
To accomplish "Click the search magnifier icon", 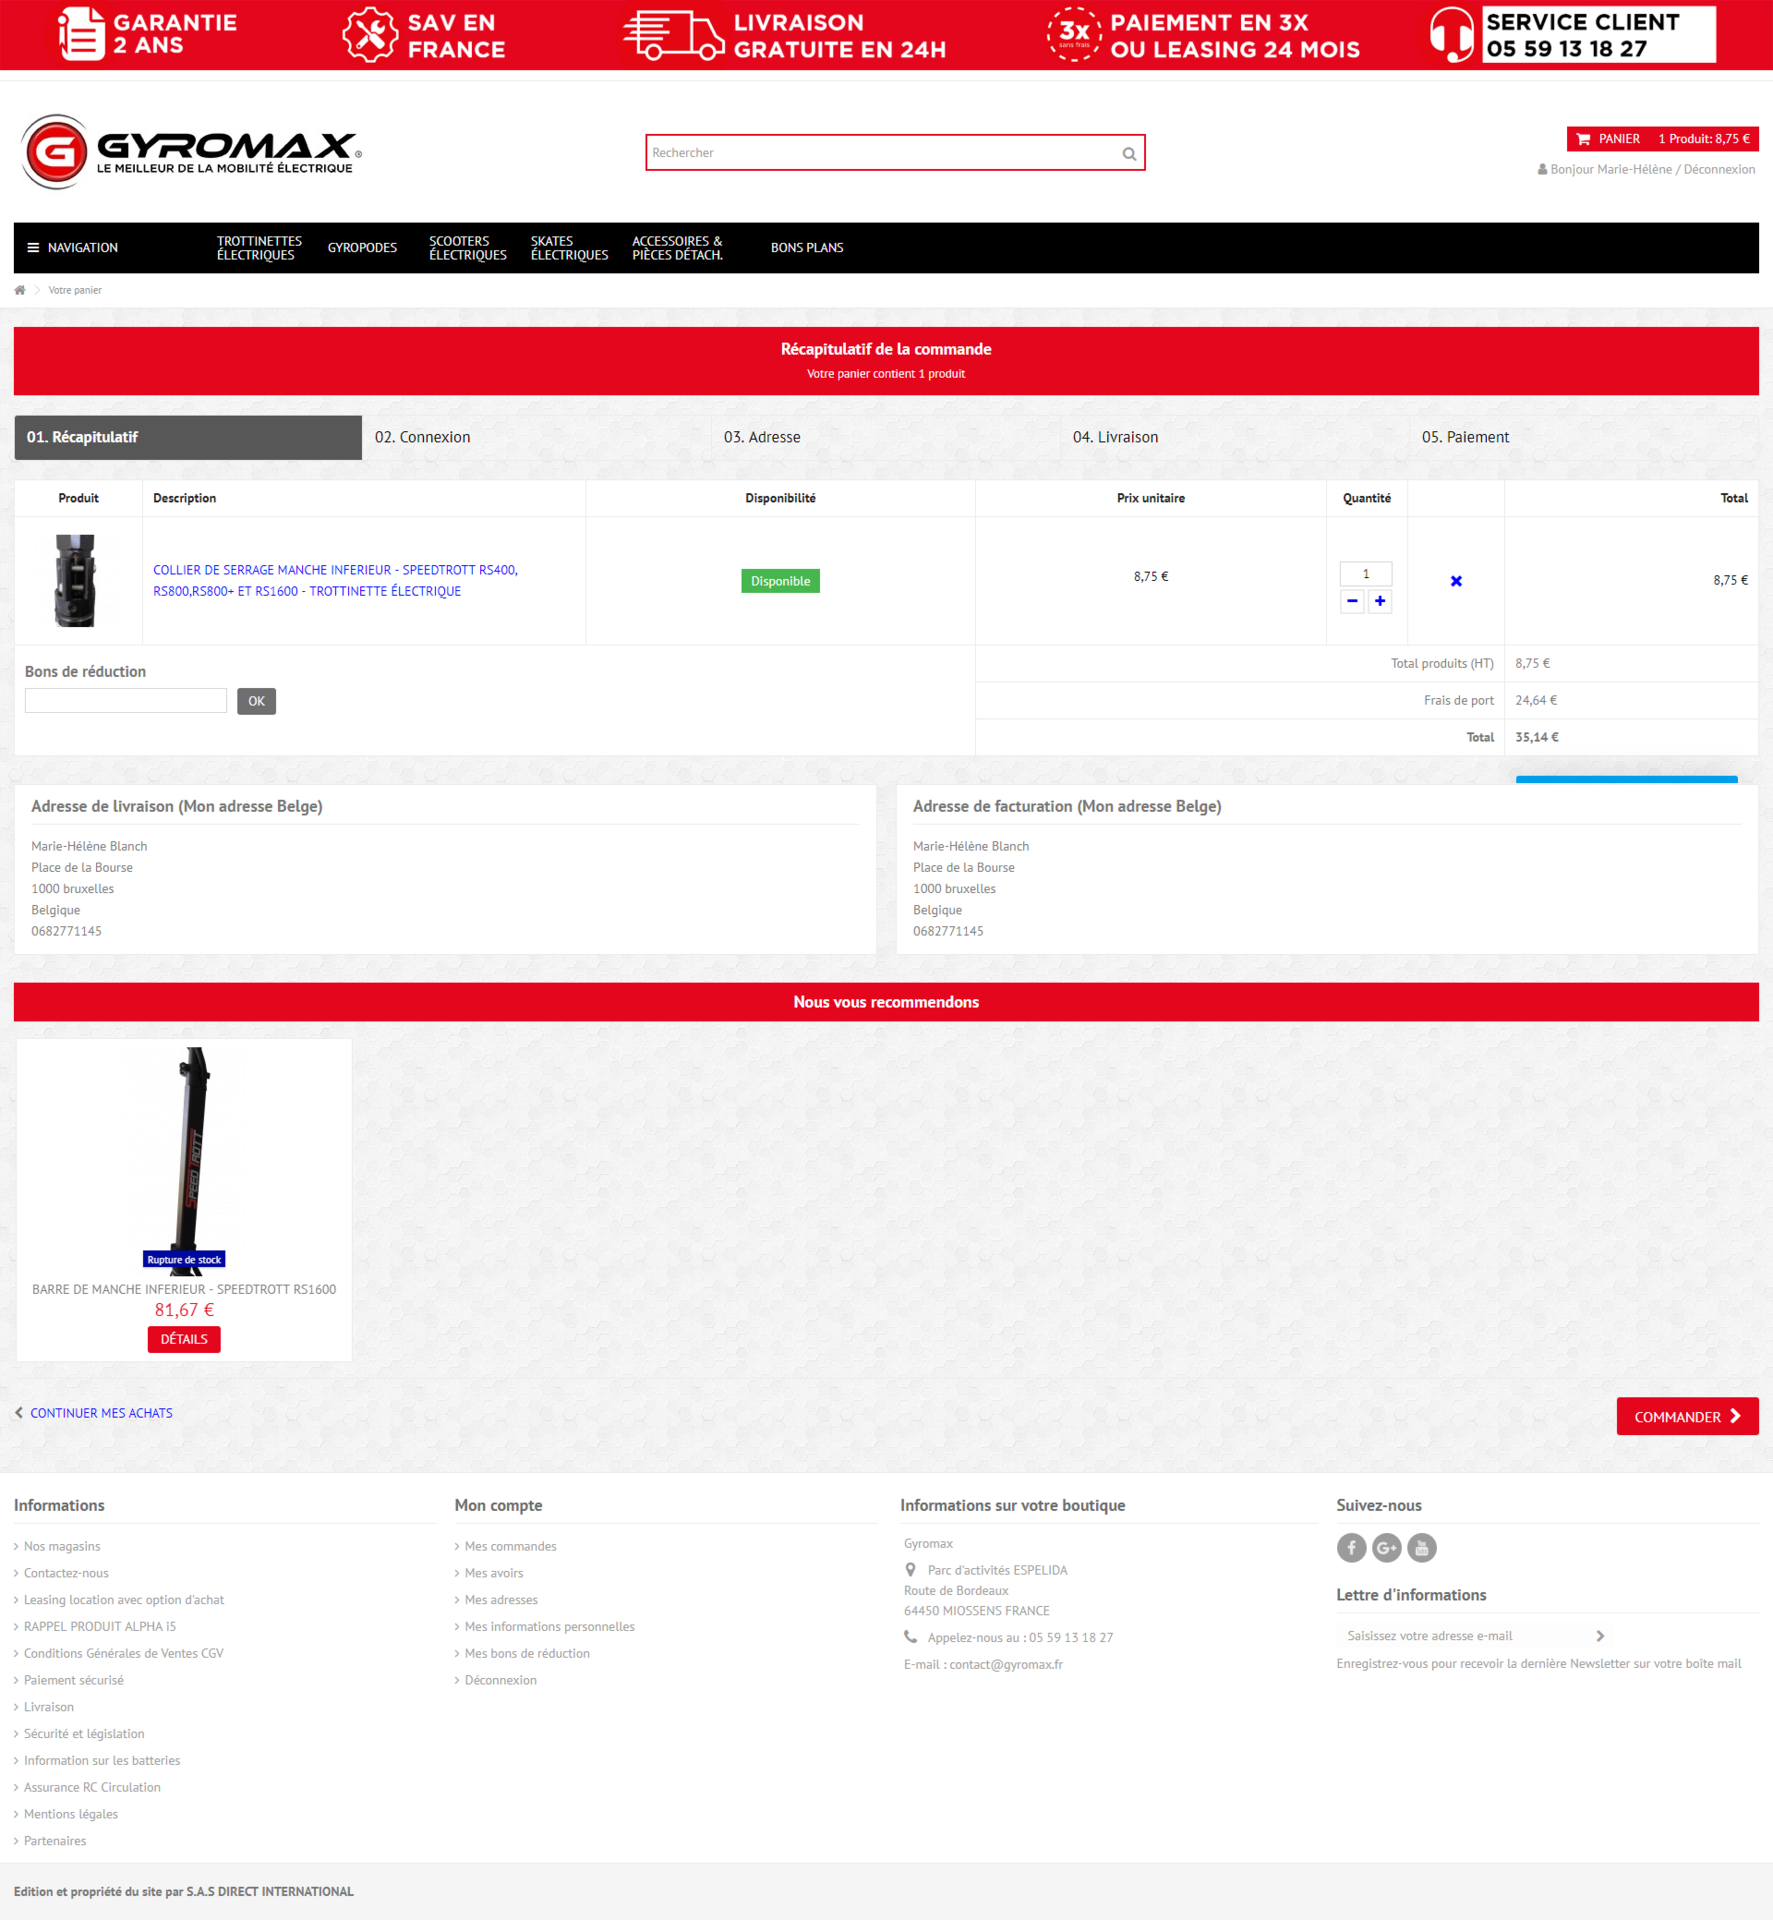I will (1129, 154).
